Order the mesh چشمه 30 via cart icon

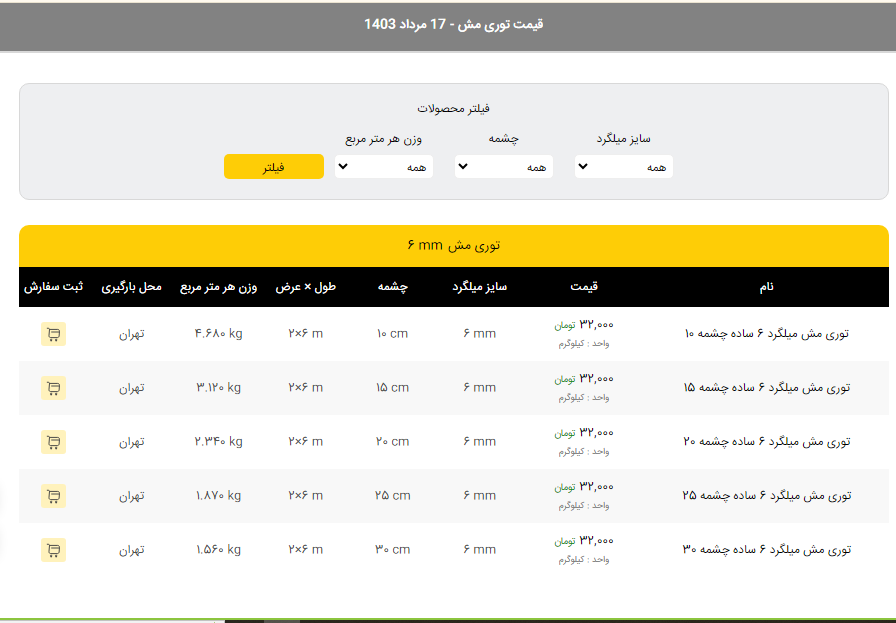[53, 550]
